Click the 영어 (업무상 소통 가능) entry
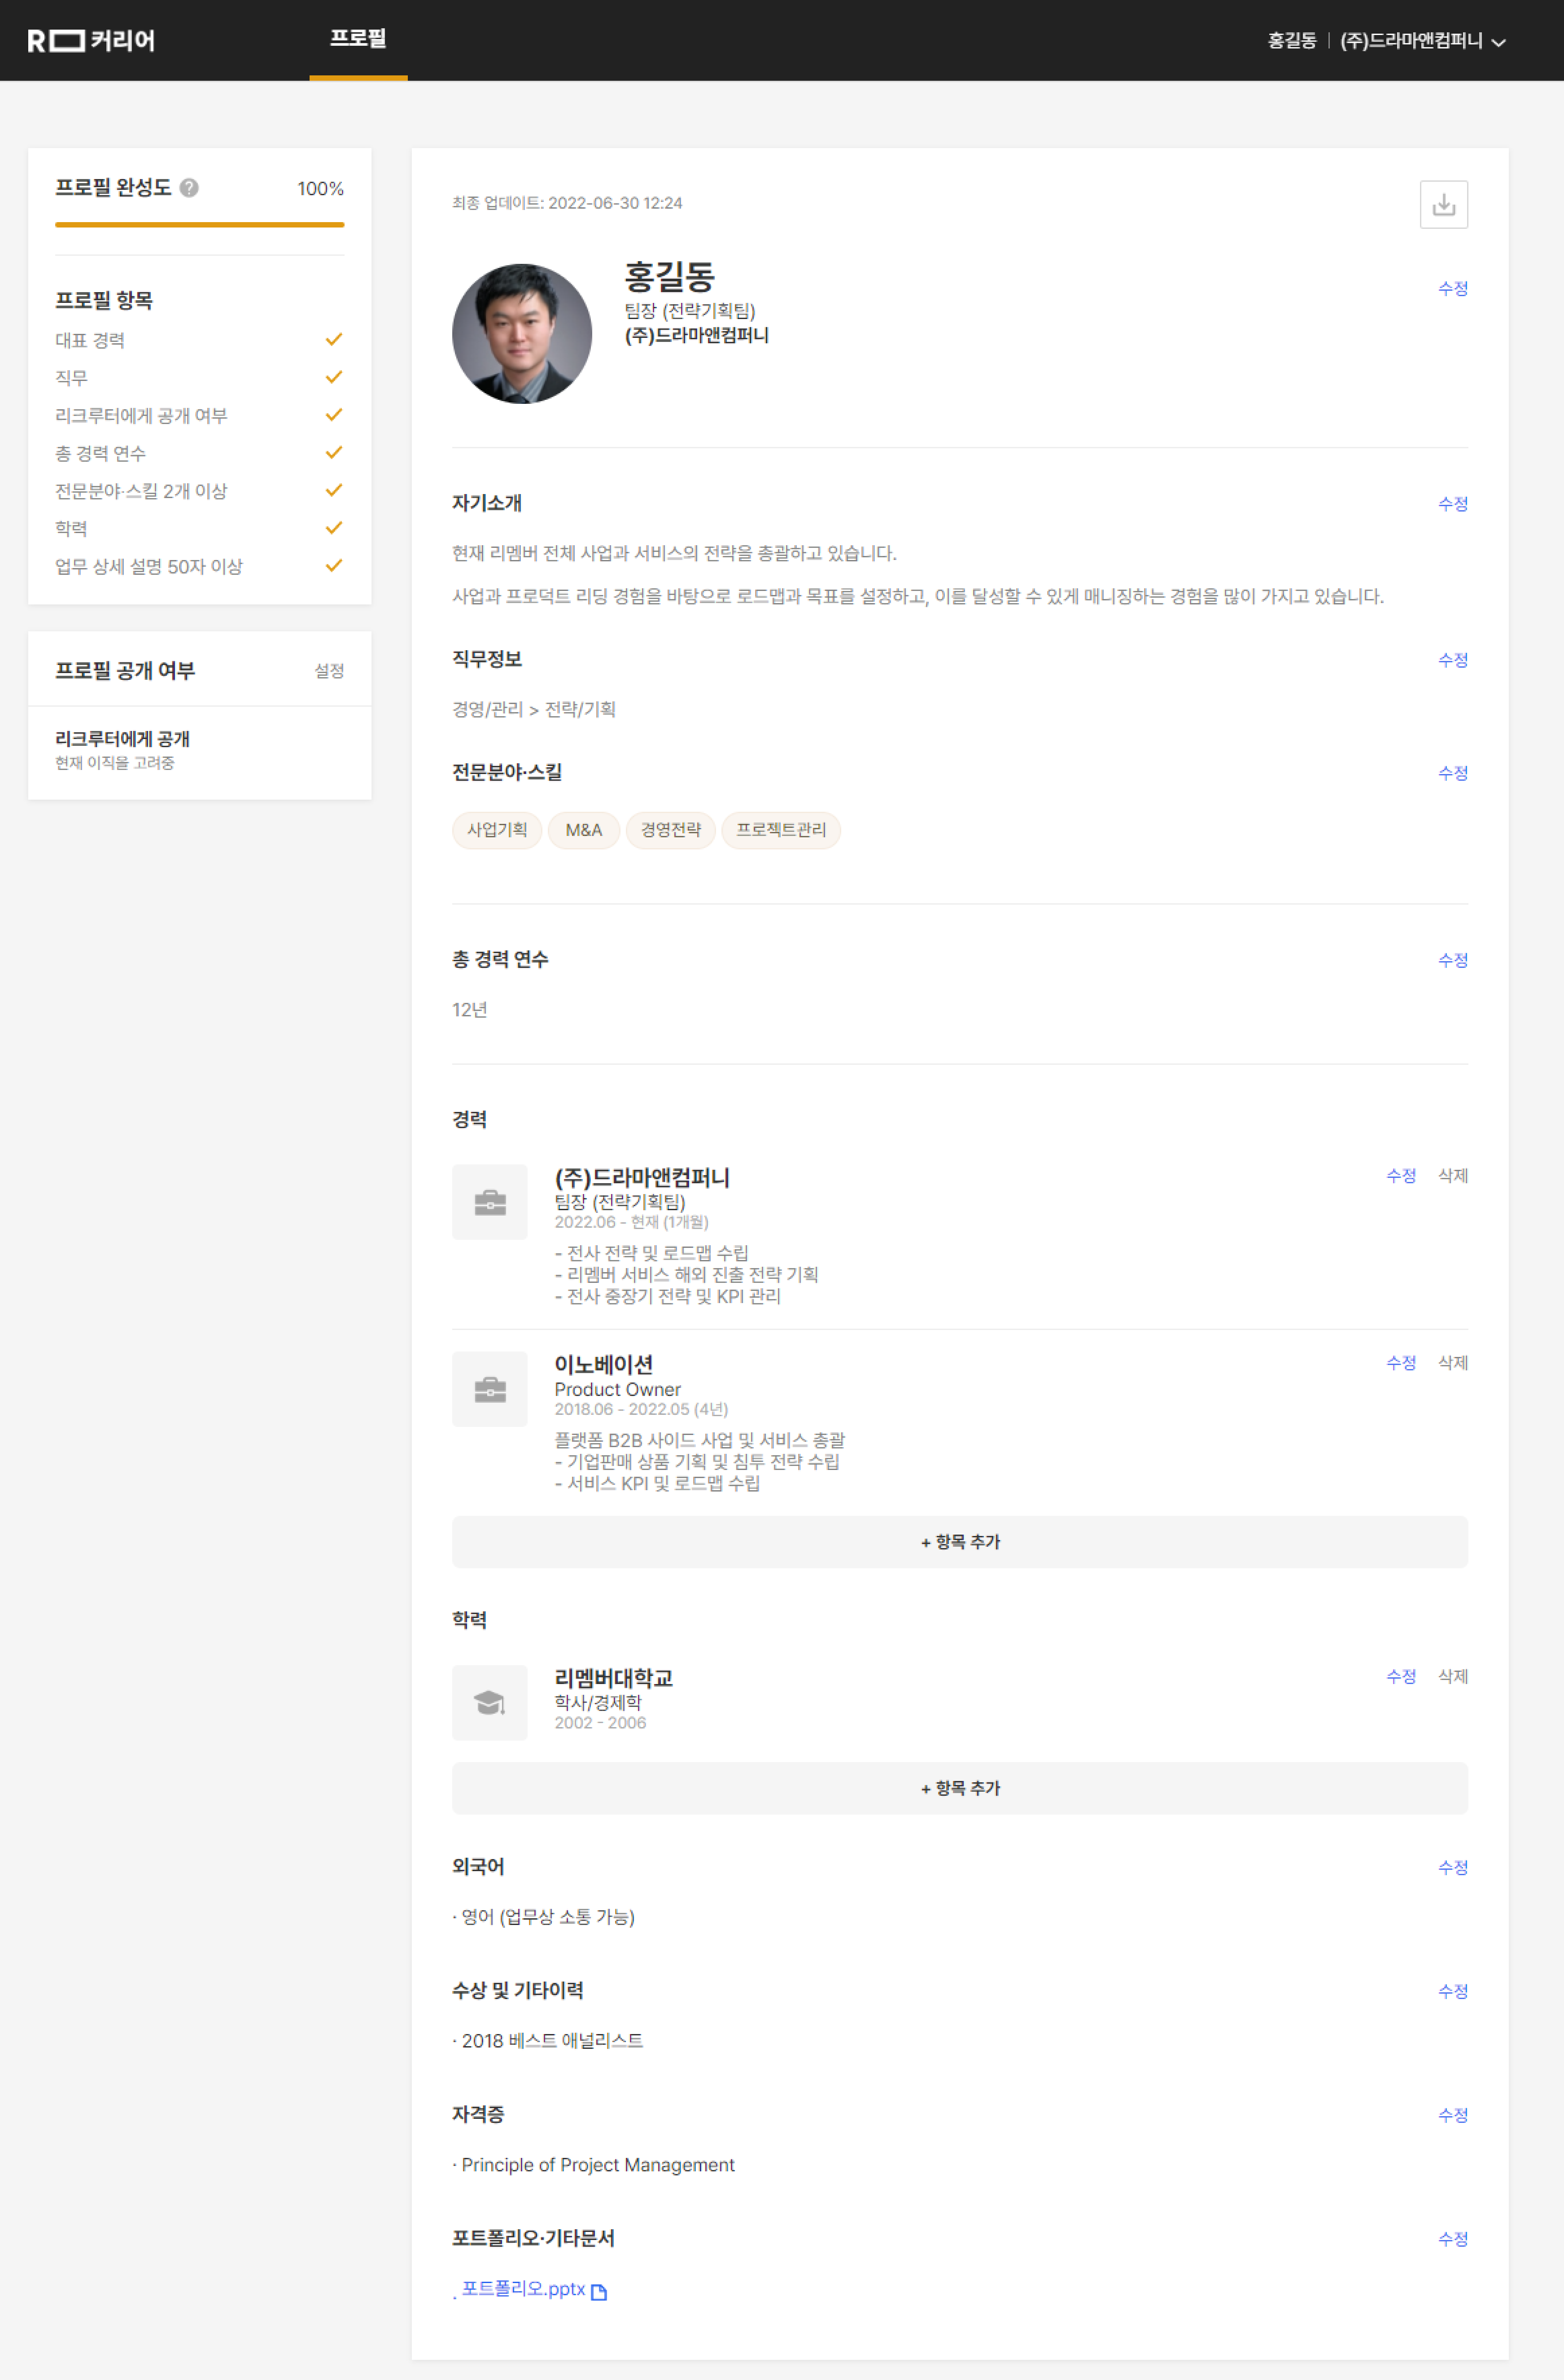 [547, 1917]
